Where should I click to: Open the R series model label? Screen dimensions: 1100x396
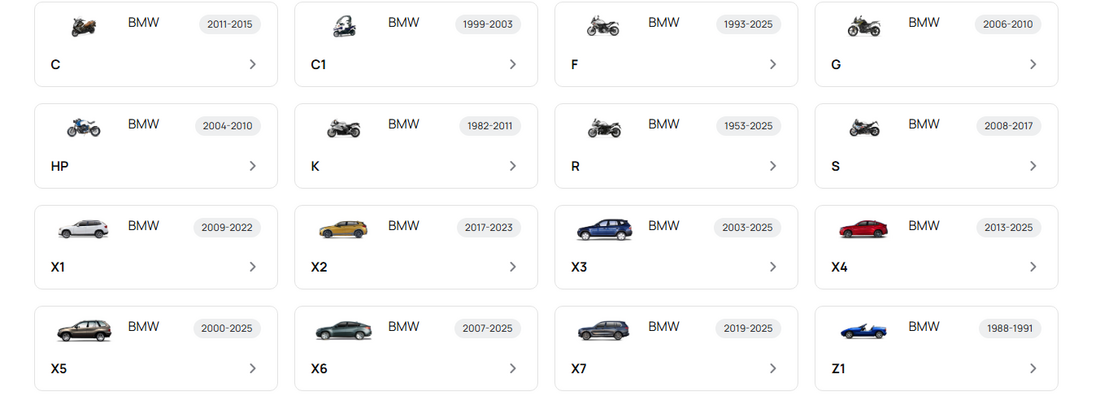(x=575, y=166)
